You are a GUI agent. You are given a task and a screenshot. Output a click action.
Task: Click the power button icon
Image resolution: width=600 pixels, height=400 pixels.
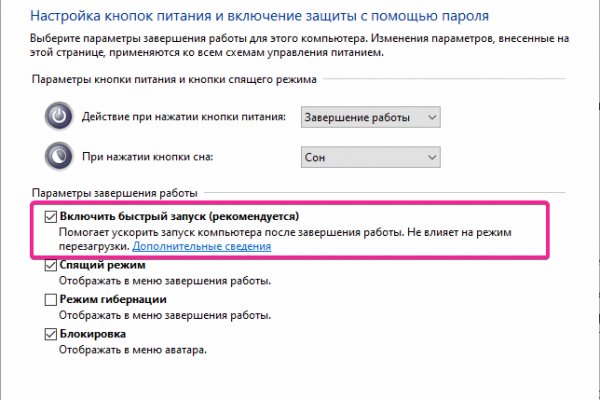coord(59,117)
